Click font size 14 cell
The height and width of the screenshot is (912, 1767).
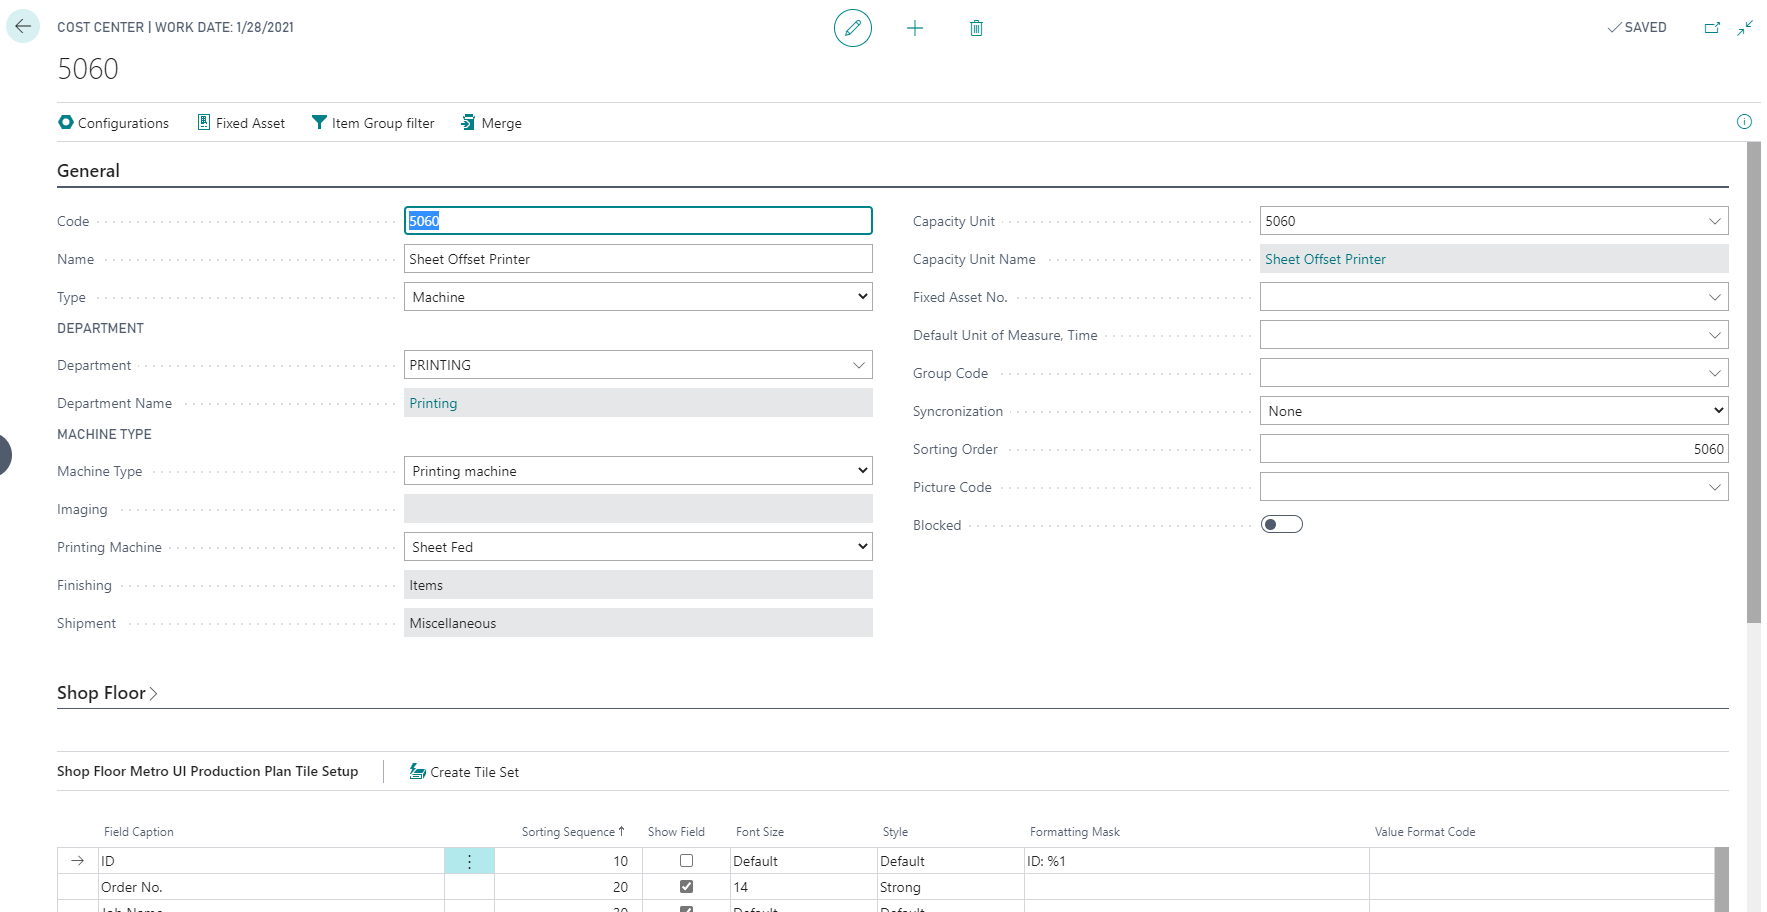(x=803, y=887)
